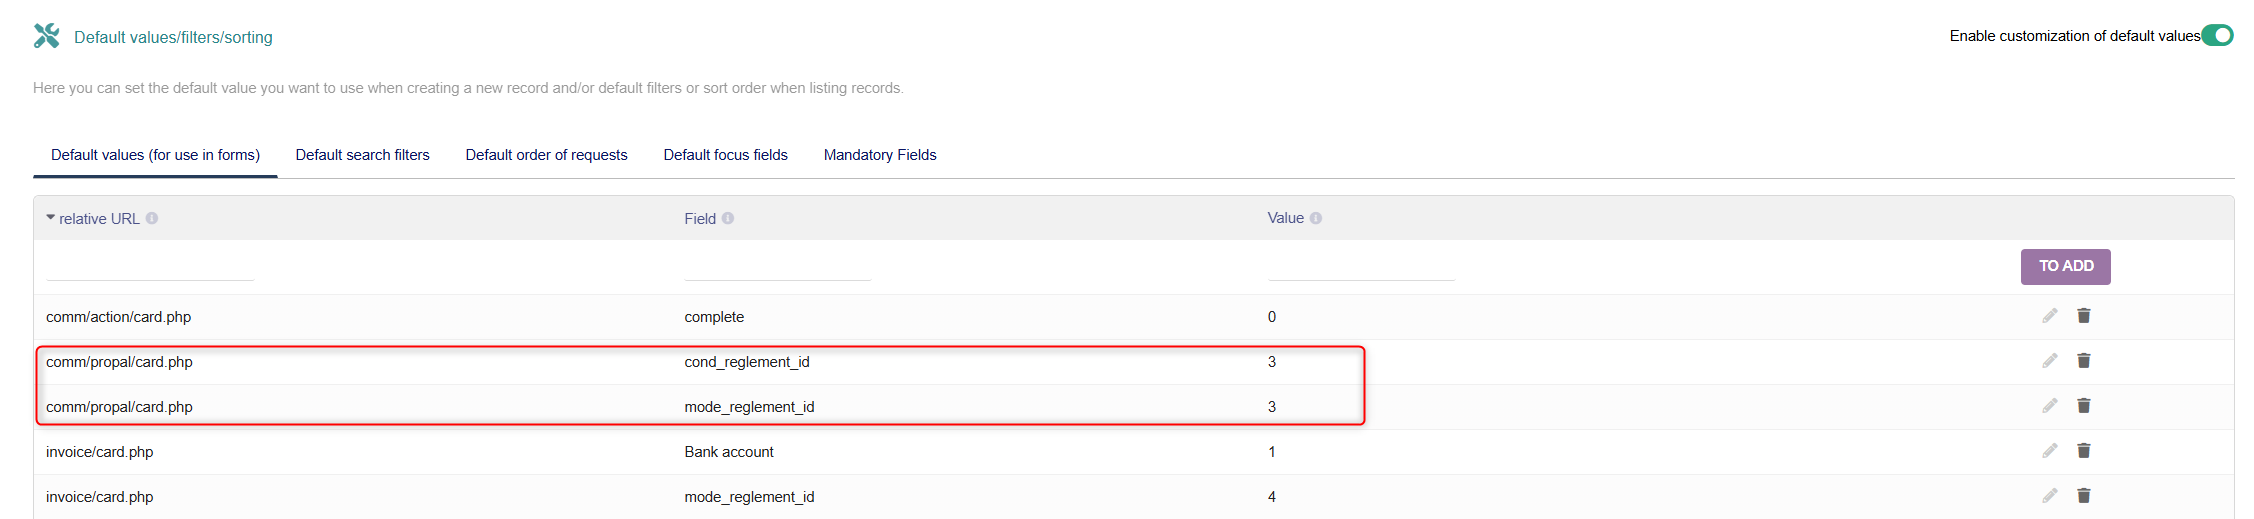
Task: Delete the invoice mode_reglement_id row
Action: [2084, 496]
